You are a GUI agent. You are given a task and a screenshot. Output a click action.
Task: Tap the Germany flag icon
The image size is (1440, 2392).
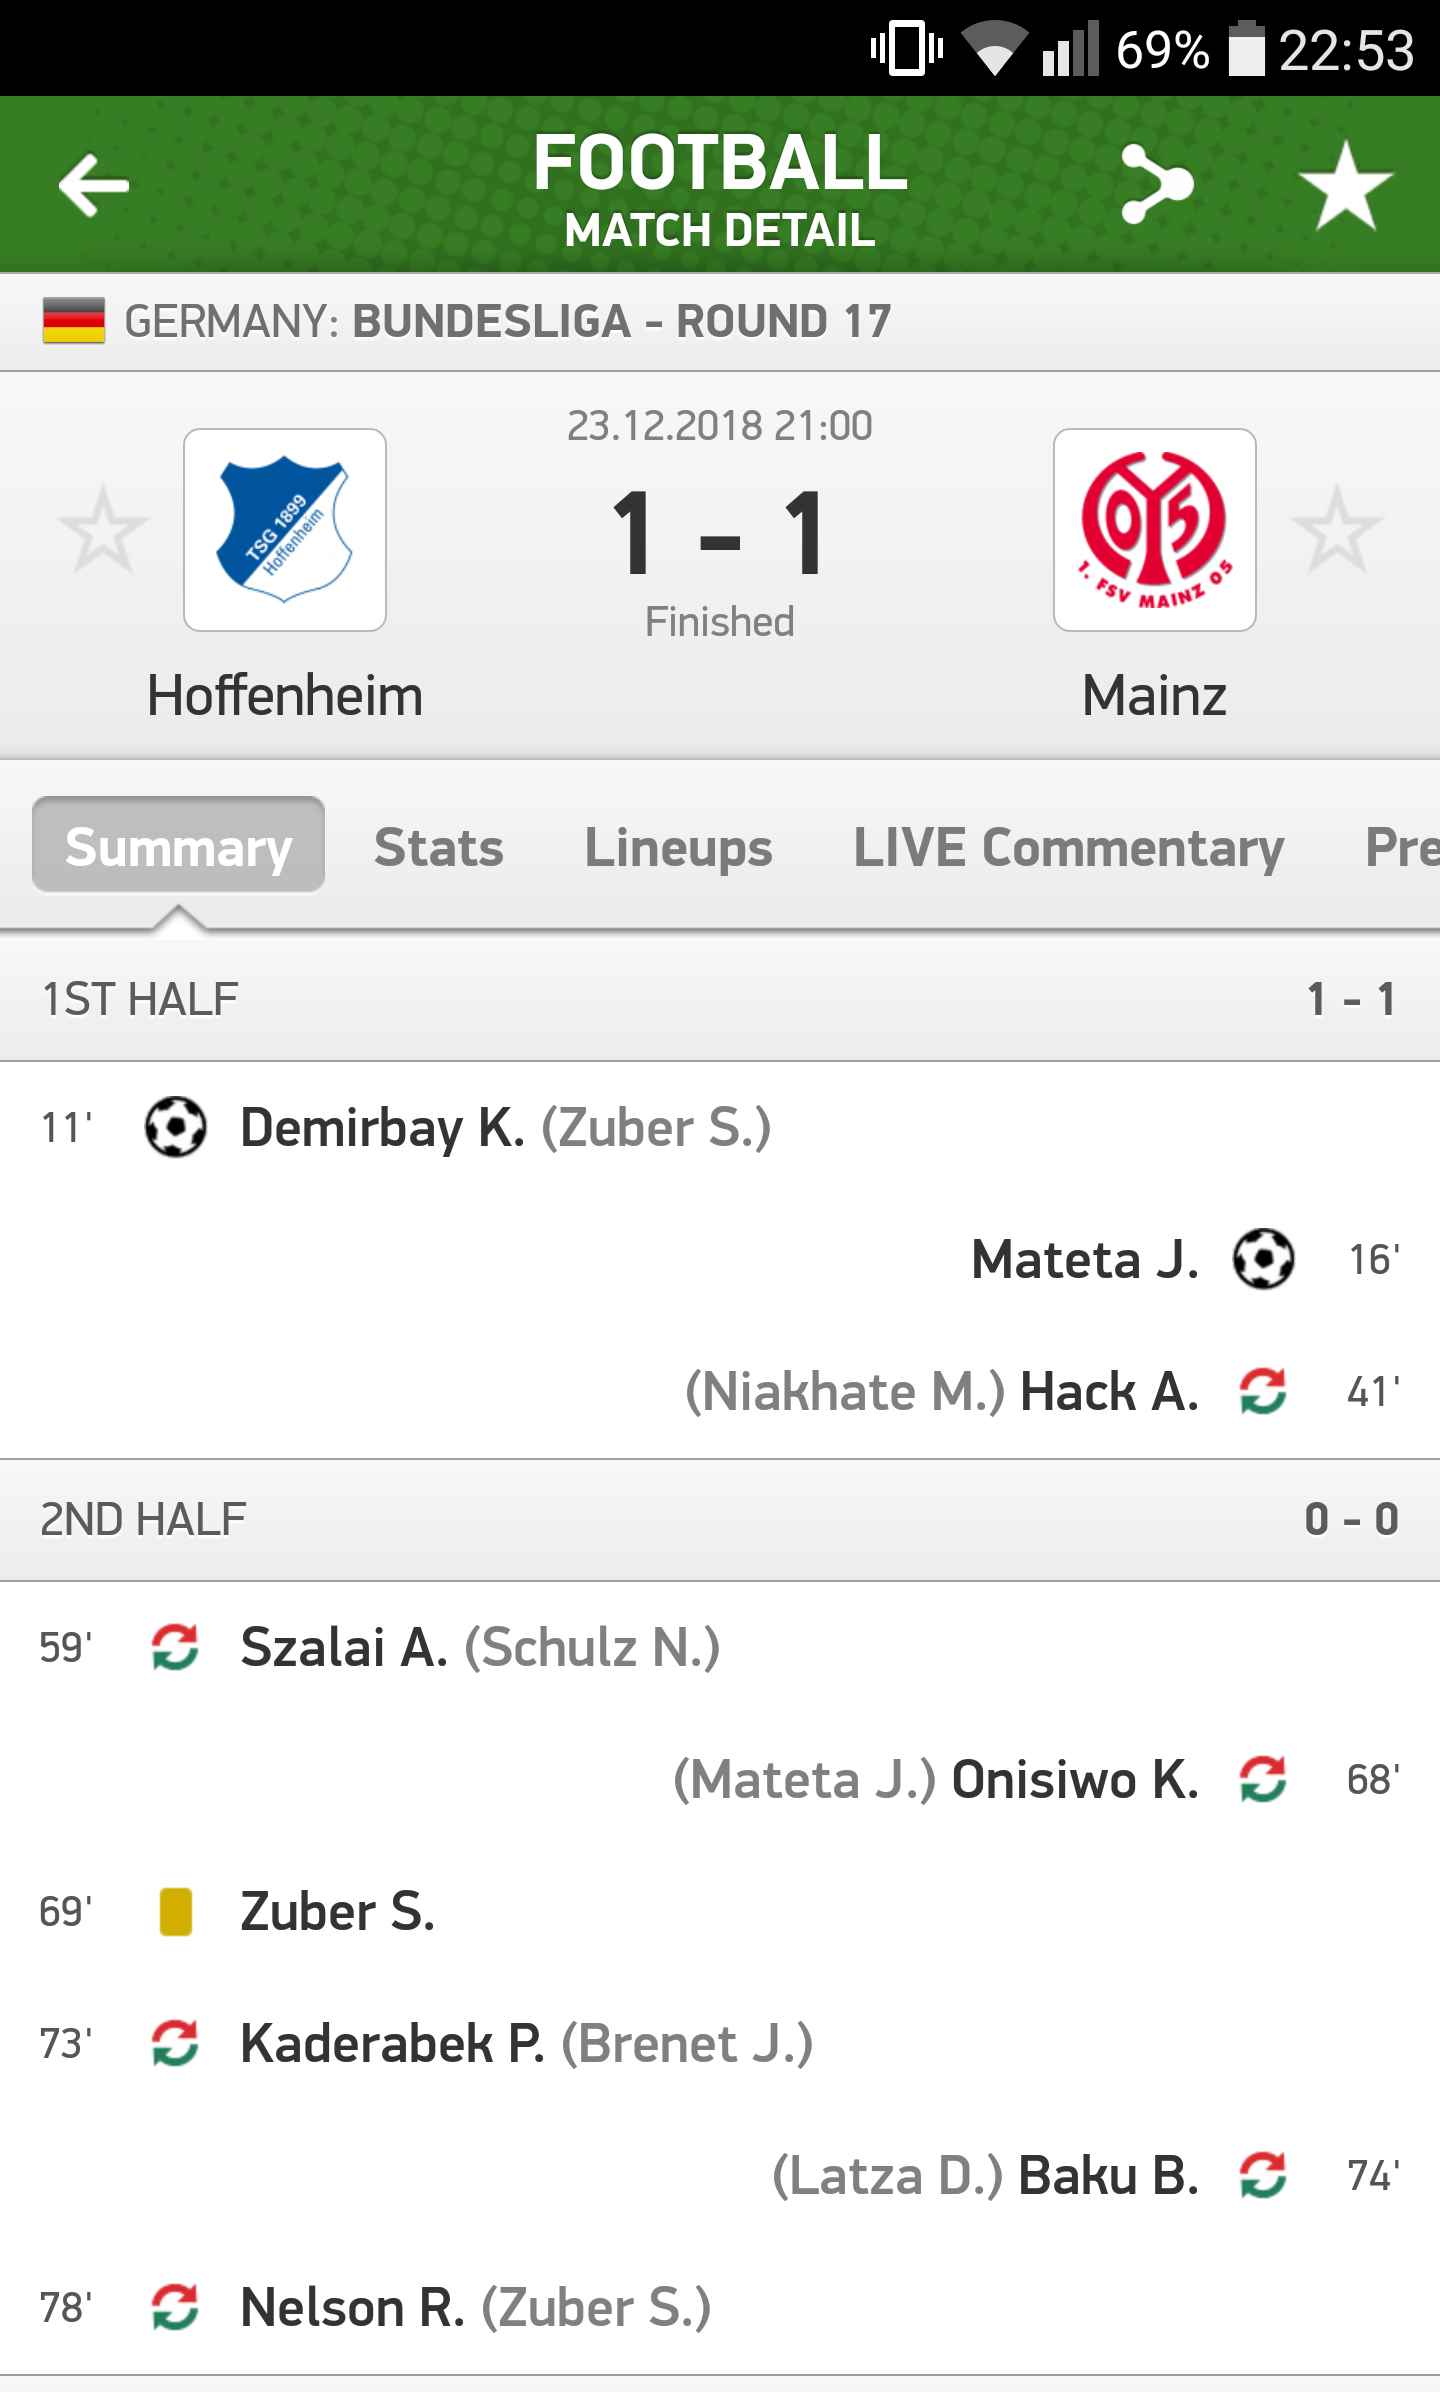(x=74, y=321)
